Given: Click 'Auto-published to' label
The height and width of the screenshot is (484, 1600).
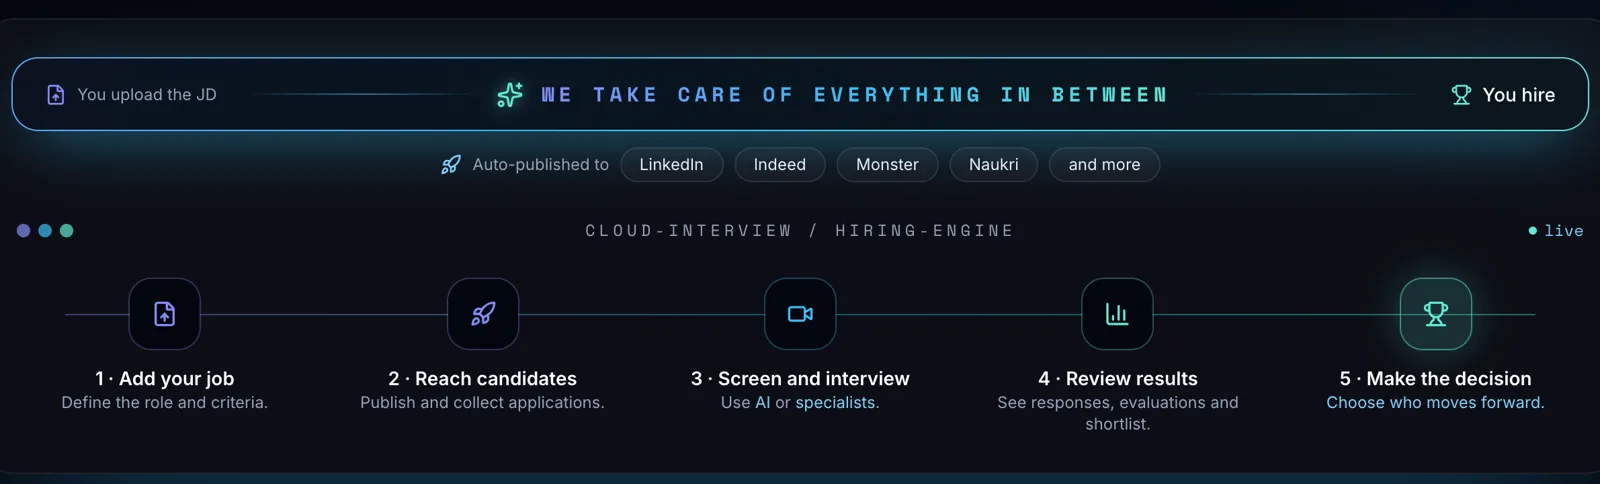Looking at the screenshot, I should click(x=541, y=165).
